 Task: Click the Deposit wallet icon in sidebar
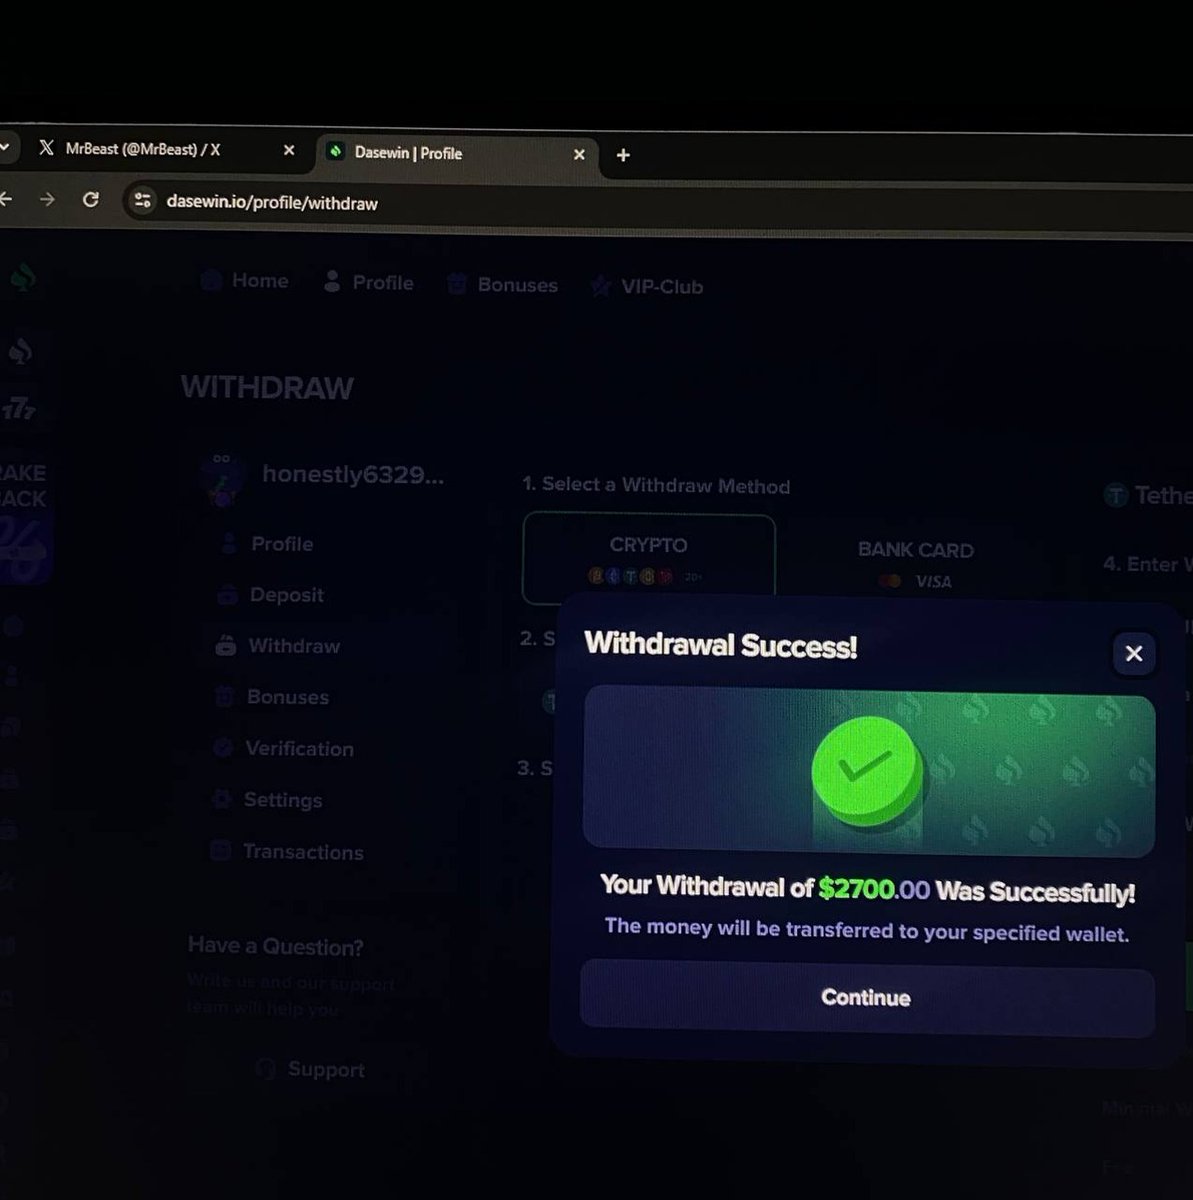pos(228,595)
